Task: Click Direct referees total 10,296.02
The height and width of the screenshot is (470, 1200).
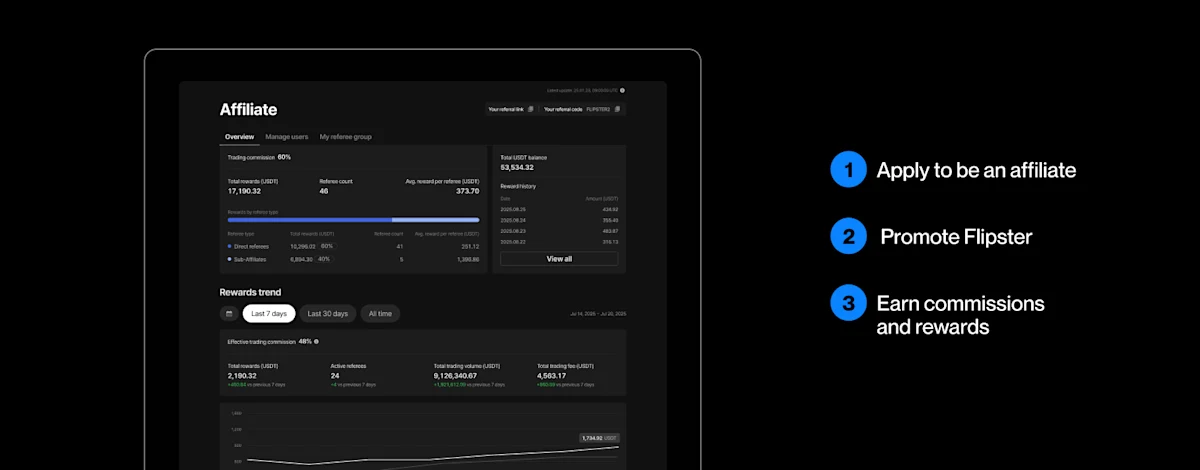Action: [x=303, y=246]
